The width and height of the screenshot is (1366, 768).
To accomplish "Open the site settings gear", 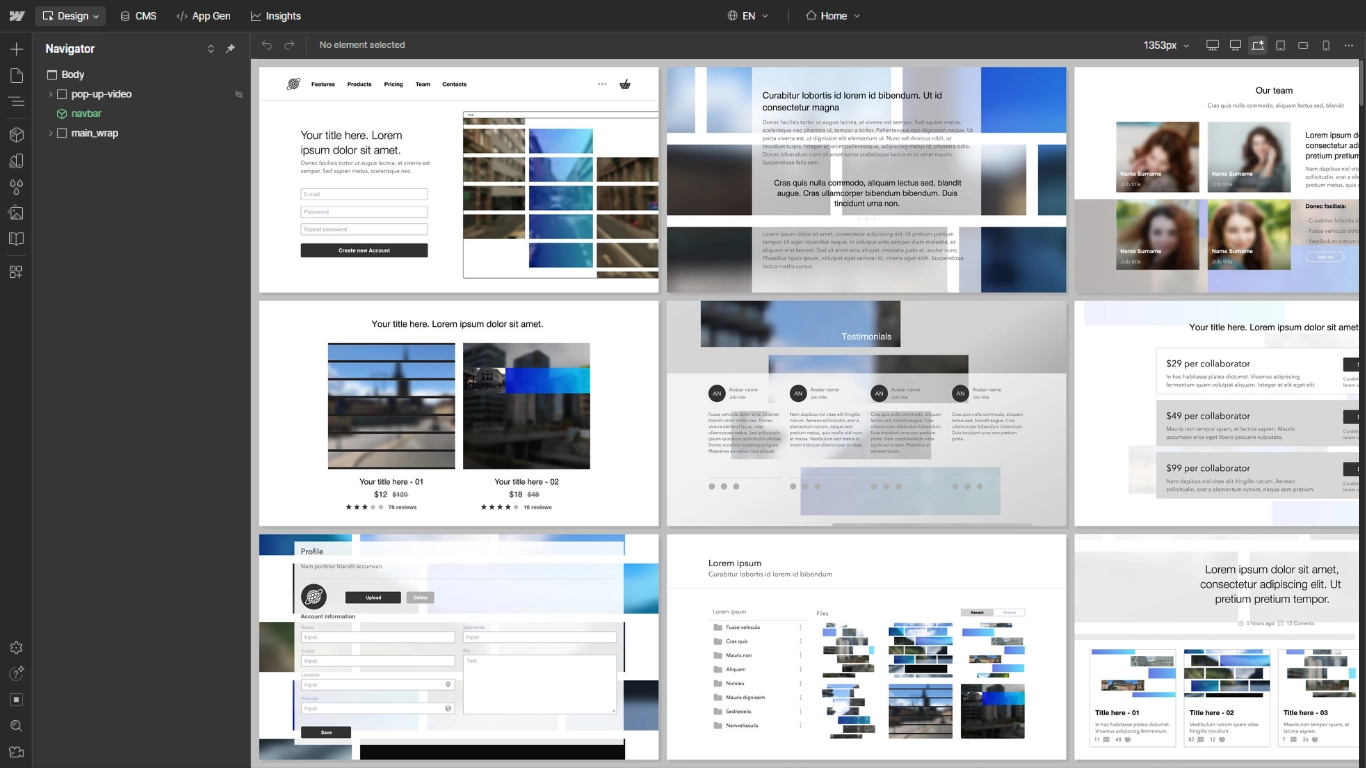I will [16, 647].
